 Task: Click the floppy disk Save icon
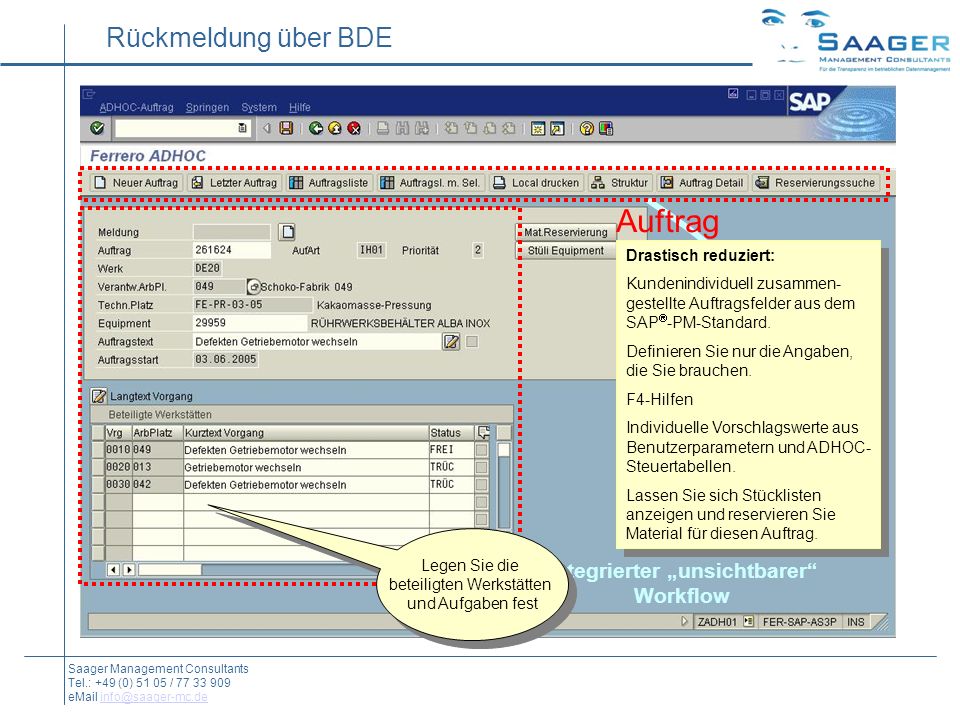pos(286,128)
